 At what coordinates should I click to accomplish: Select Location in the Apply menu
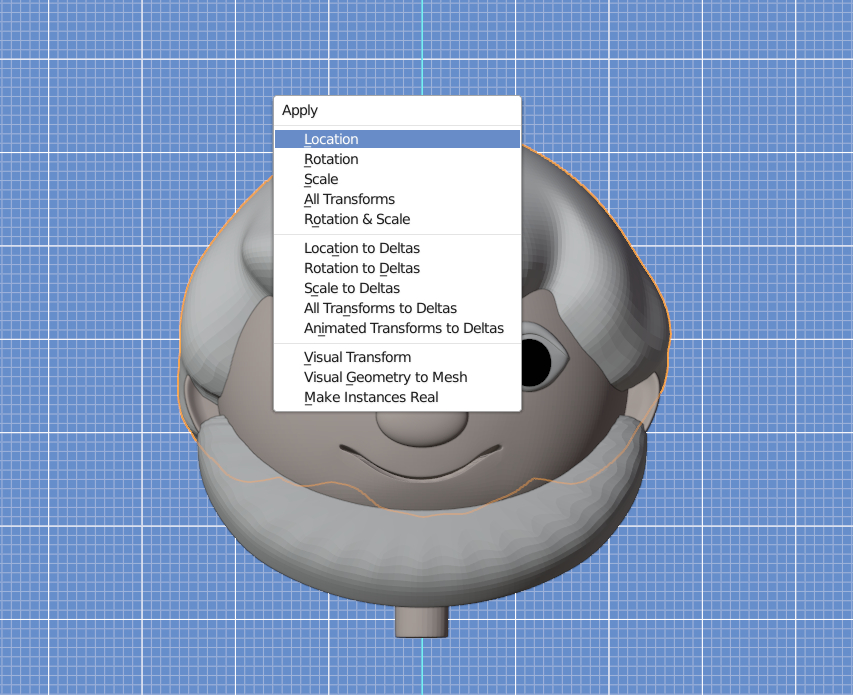coord(331,139)
